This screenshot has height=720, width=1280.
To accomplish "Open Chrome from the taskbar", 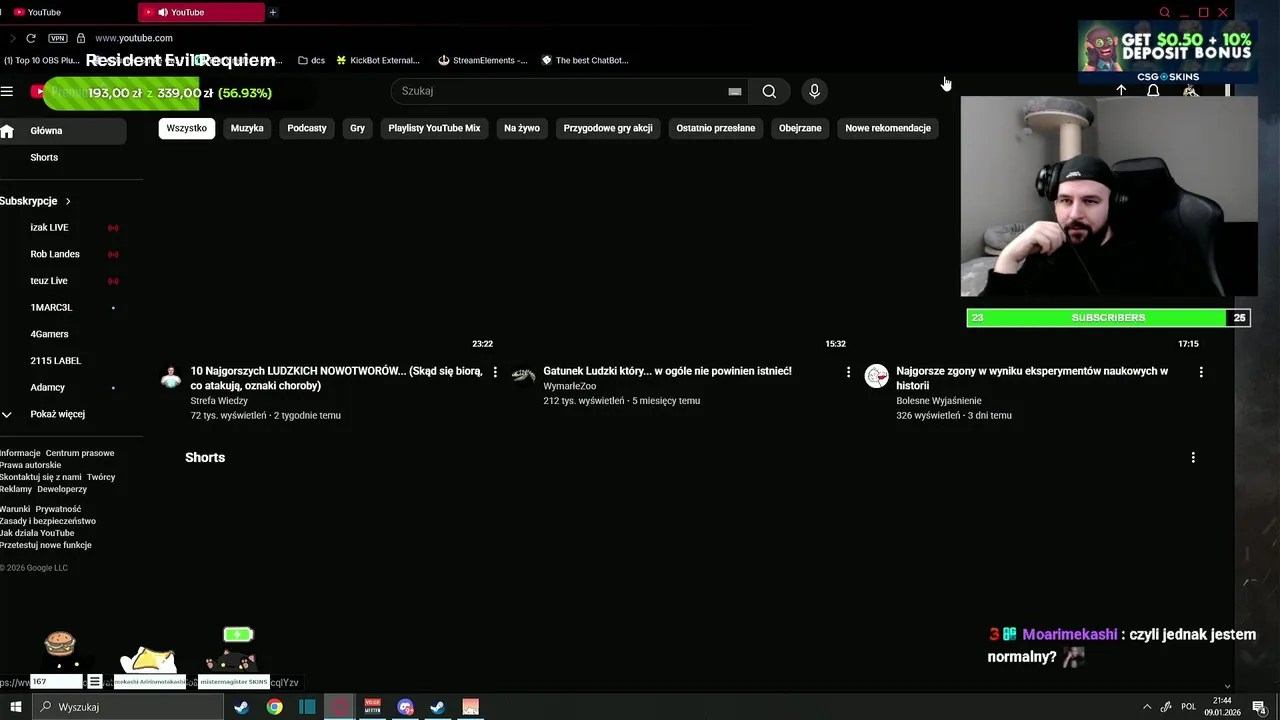I will (x=274, y=707).
